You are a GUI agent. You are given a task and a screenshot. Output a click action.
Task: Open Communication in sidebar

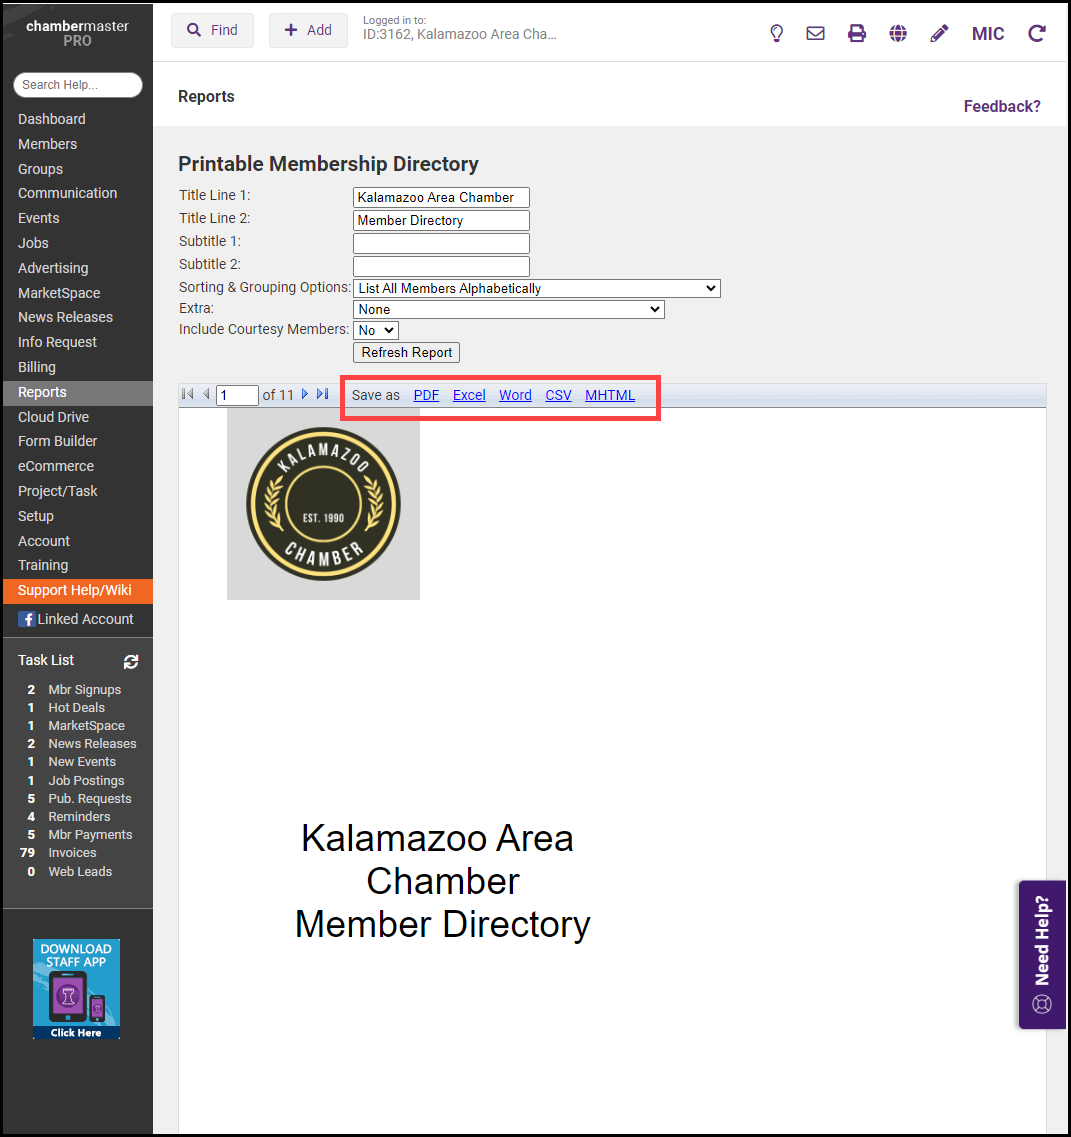[x=67, y=193]
